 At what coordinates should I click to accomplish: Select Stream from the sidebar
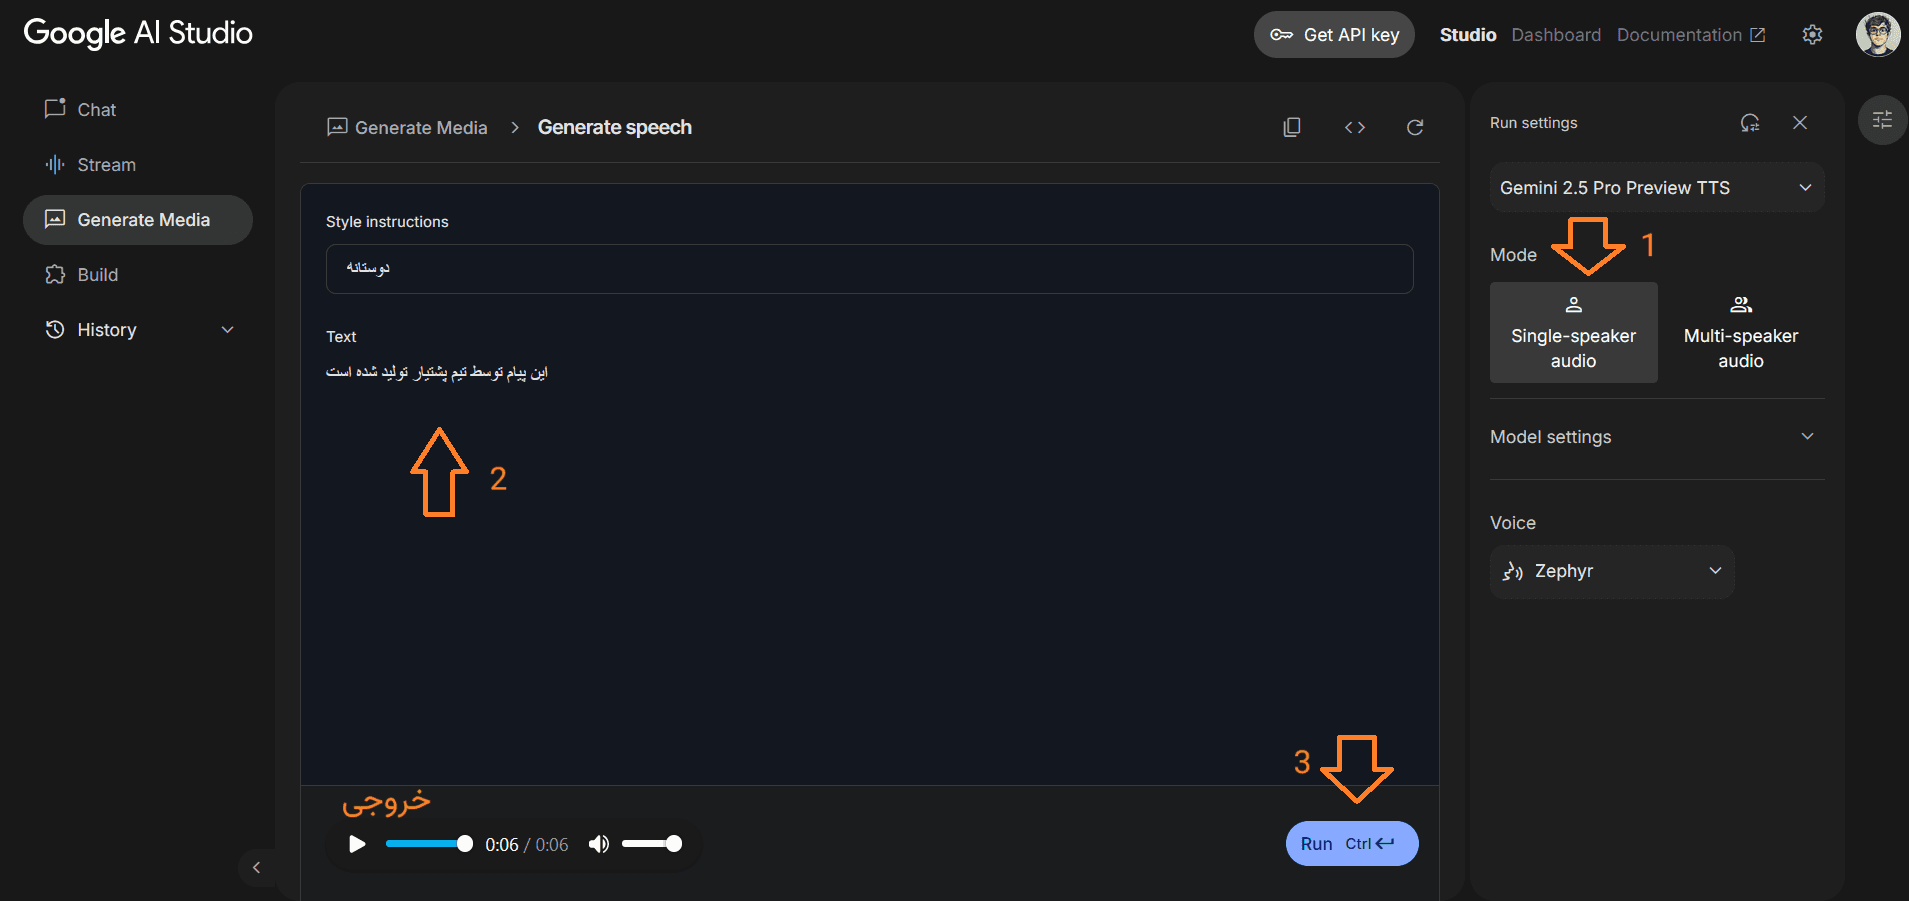(106, 164)
